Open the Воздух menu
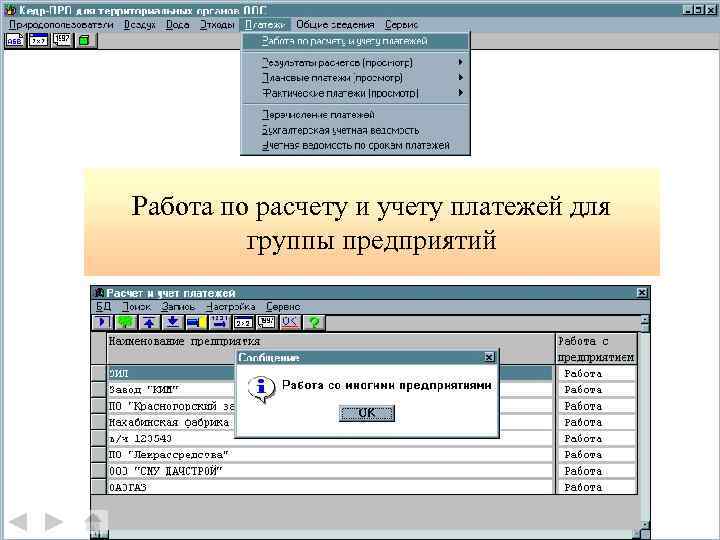This screenshot has width=720, height=540. (x=140, y=25)
